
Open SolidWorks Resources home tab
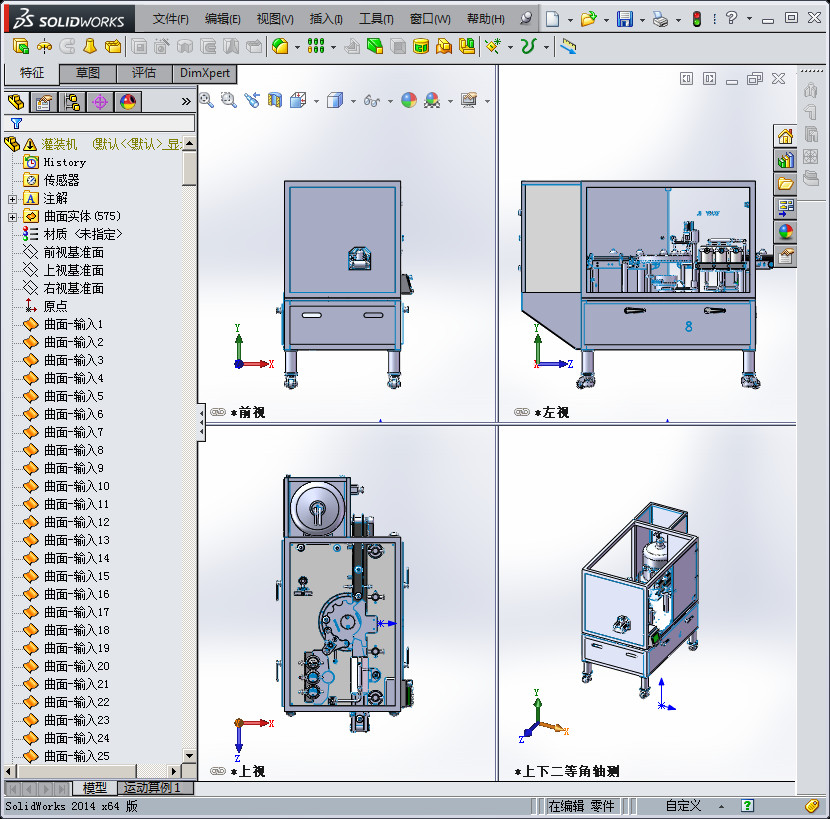pos(785,137)
